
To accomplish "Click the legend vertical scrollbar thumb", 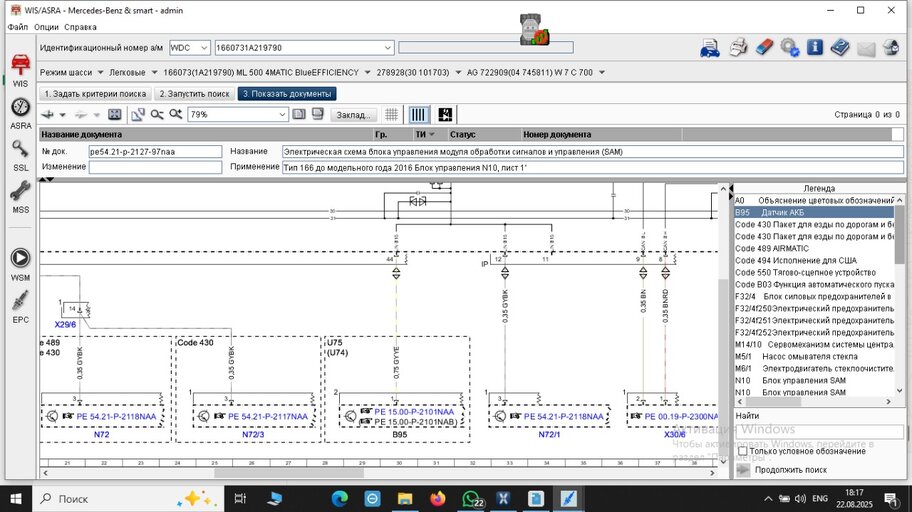I will (x=899, y=234).
